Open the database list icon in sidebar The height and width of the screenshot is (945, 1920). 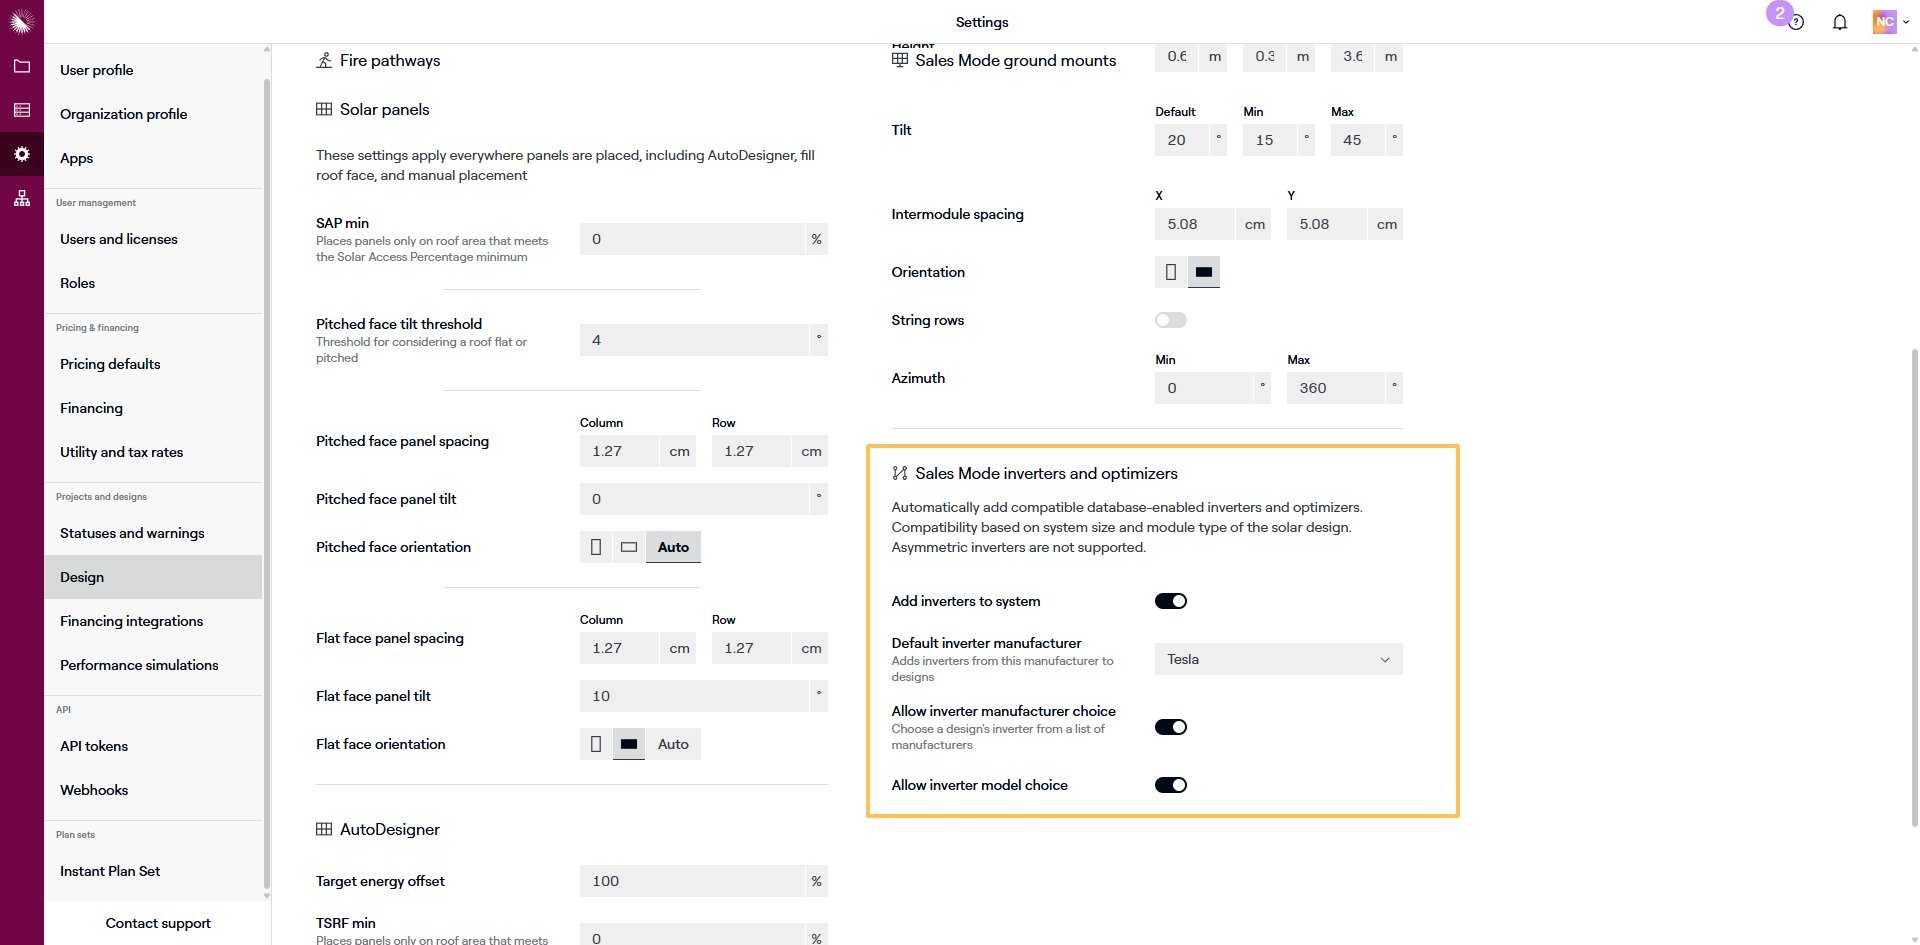click(22, 110)
